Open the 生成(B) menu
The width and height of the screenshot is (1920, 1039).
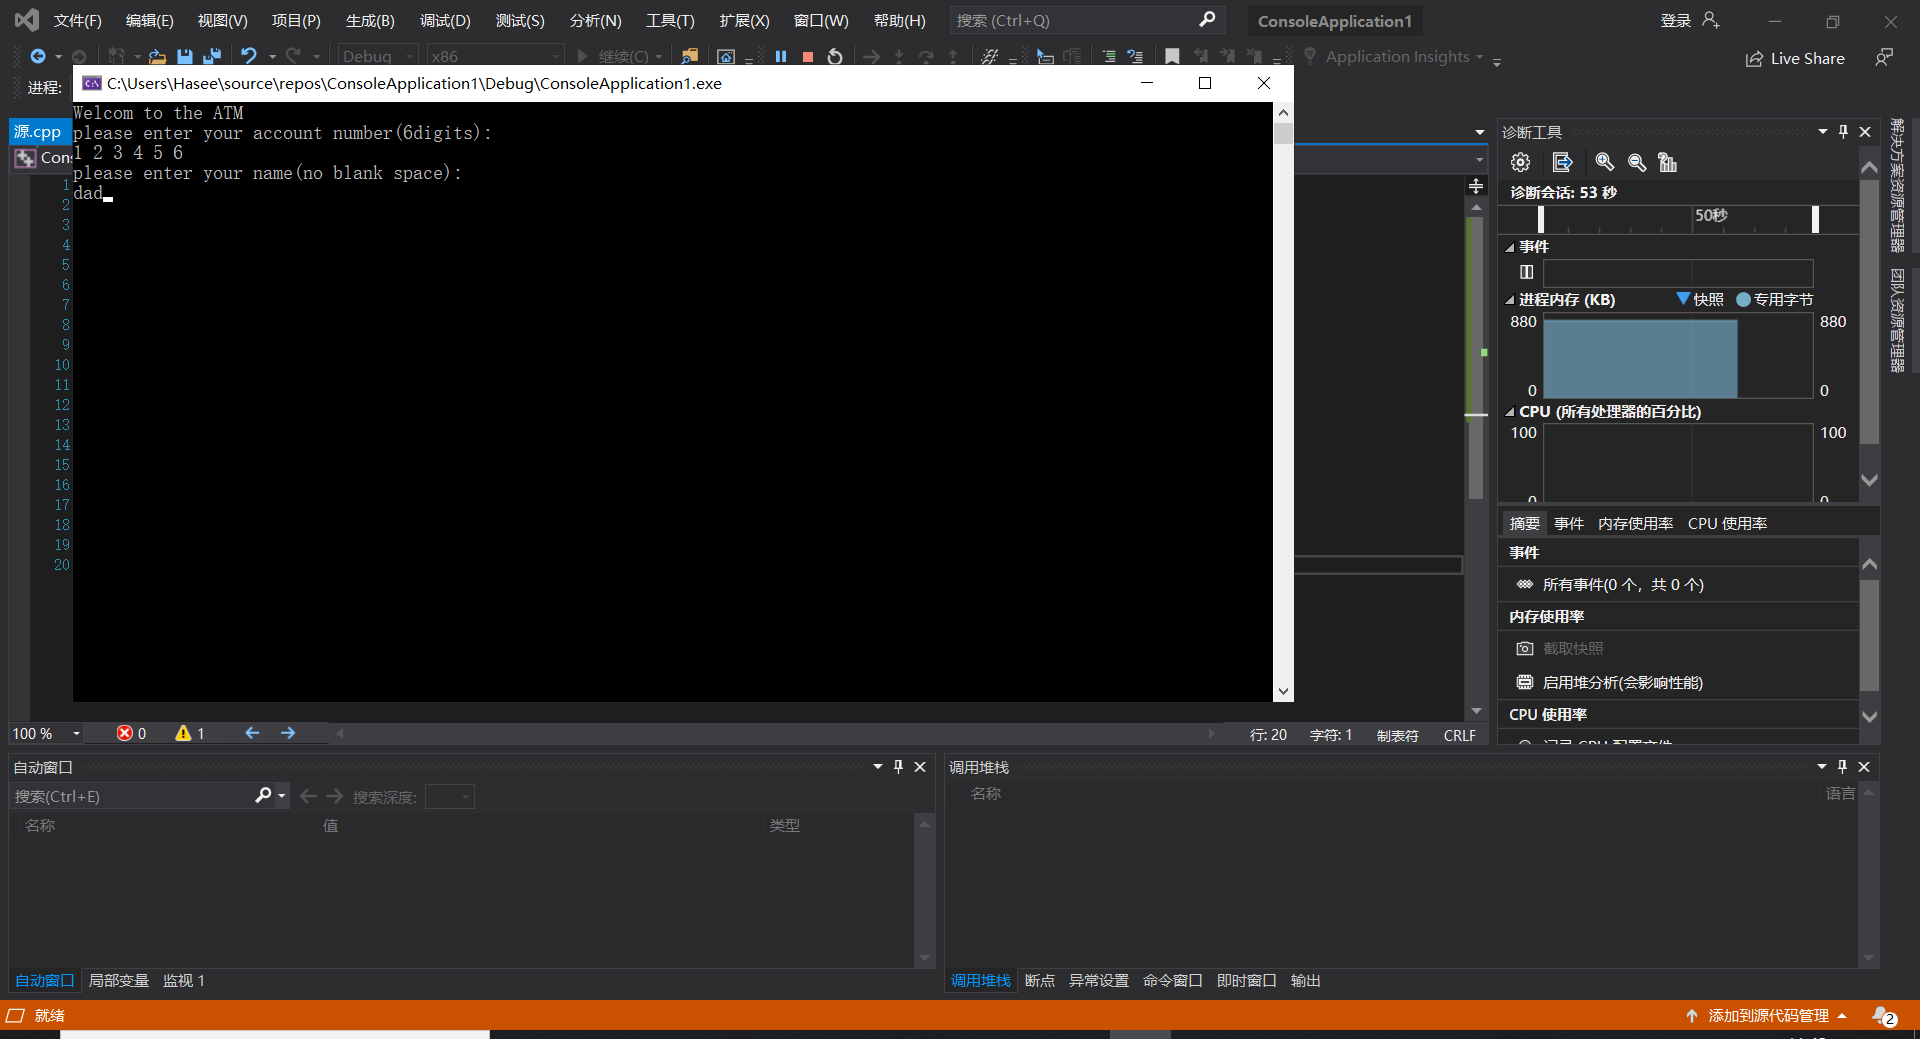click(x=370, y=21)
